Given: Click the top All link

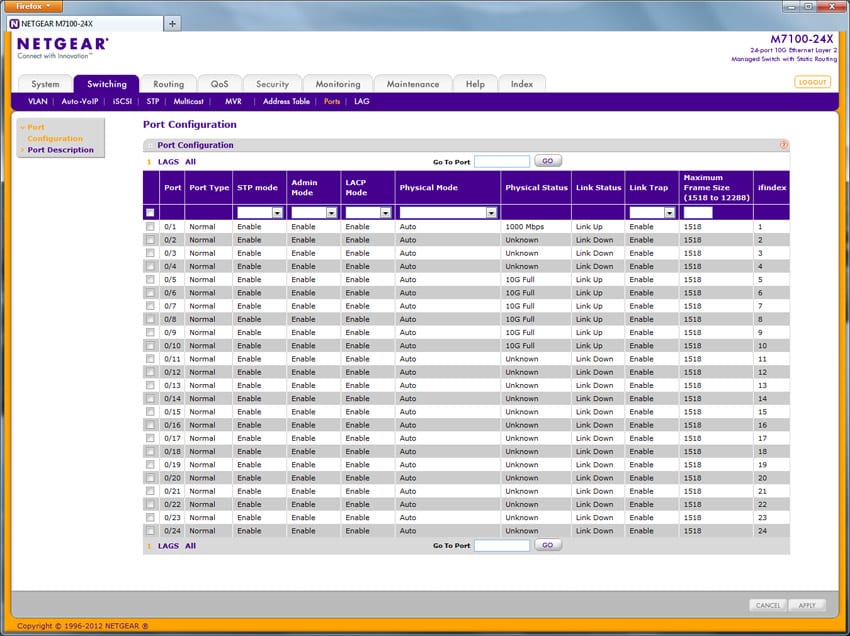Looking at the screenshot, I should pos(190,162).
